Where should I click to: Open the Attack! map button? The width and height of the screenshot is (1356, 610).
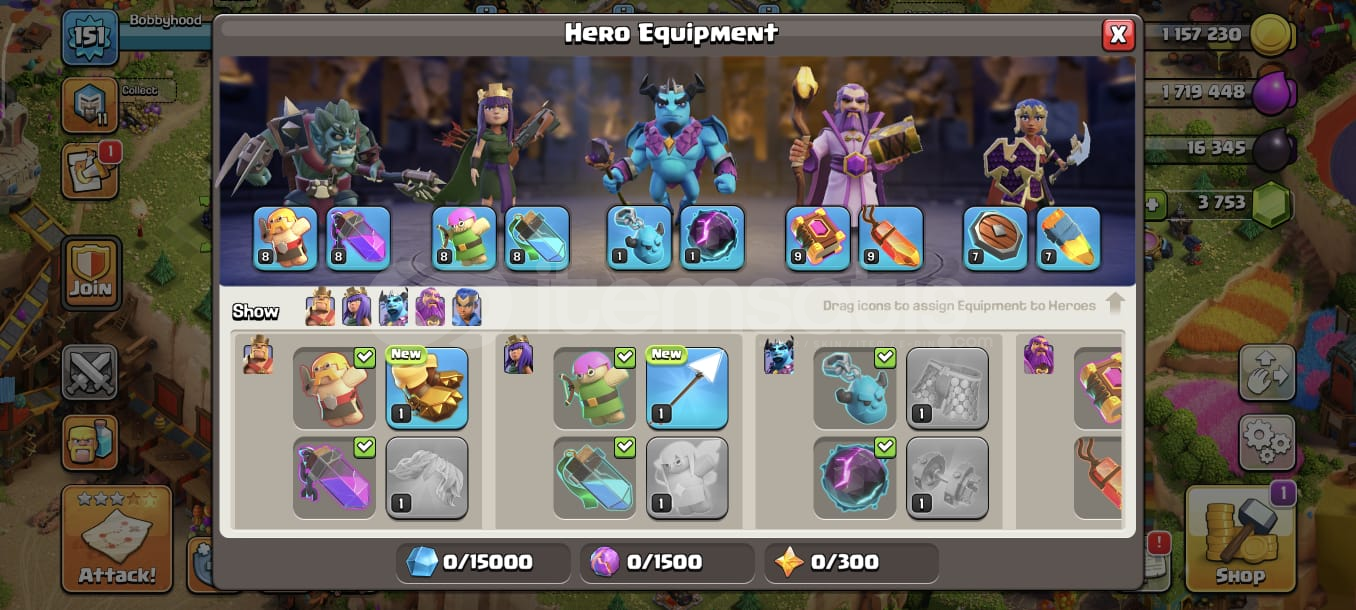(x=117, y=538)
